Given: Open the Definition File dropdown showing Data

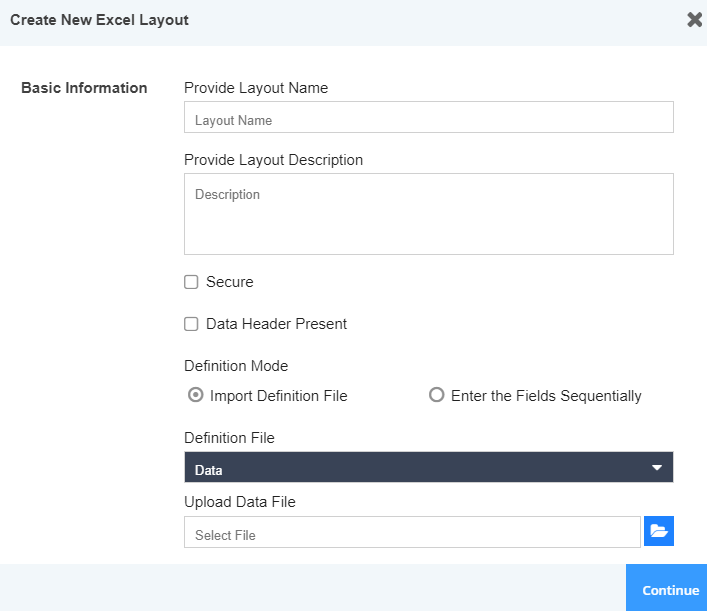Looking at the screenshot, I should coord(428,467).
